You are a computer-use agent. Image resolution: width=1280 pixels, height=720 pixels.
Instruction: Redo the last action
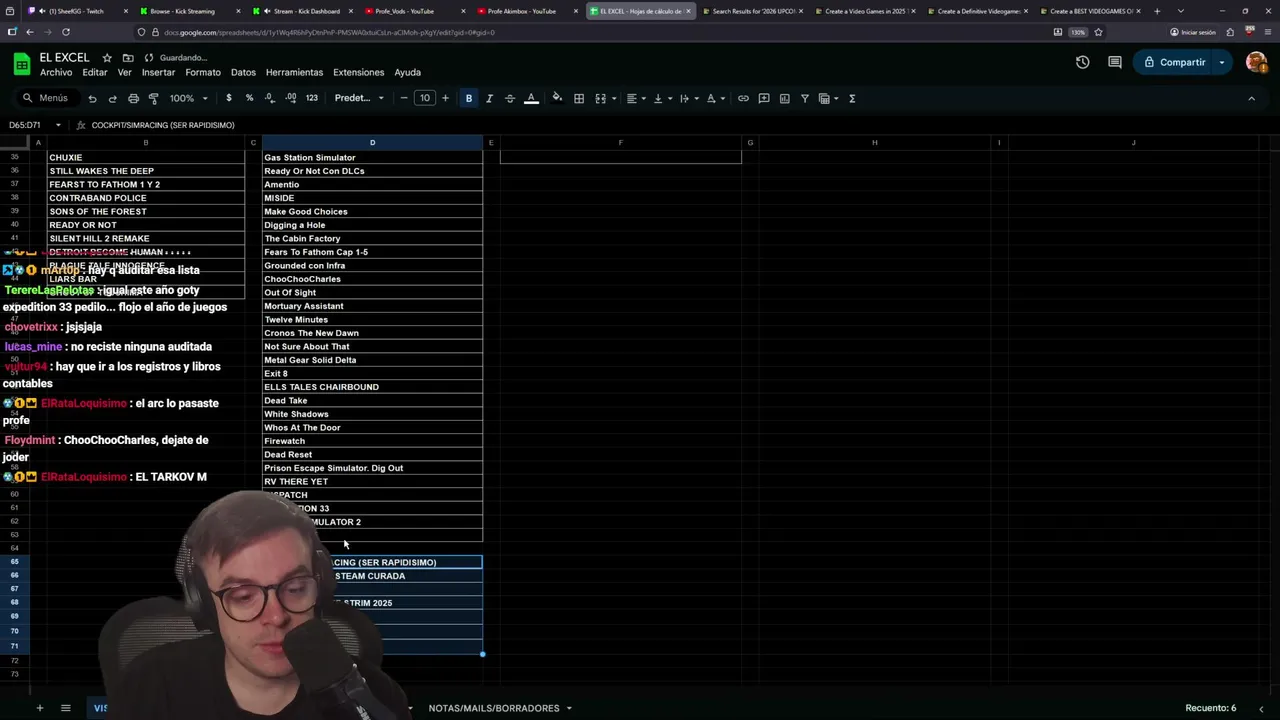point(112,98)
